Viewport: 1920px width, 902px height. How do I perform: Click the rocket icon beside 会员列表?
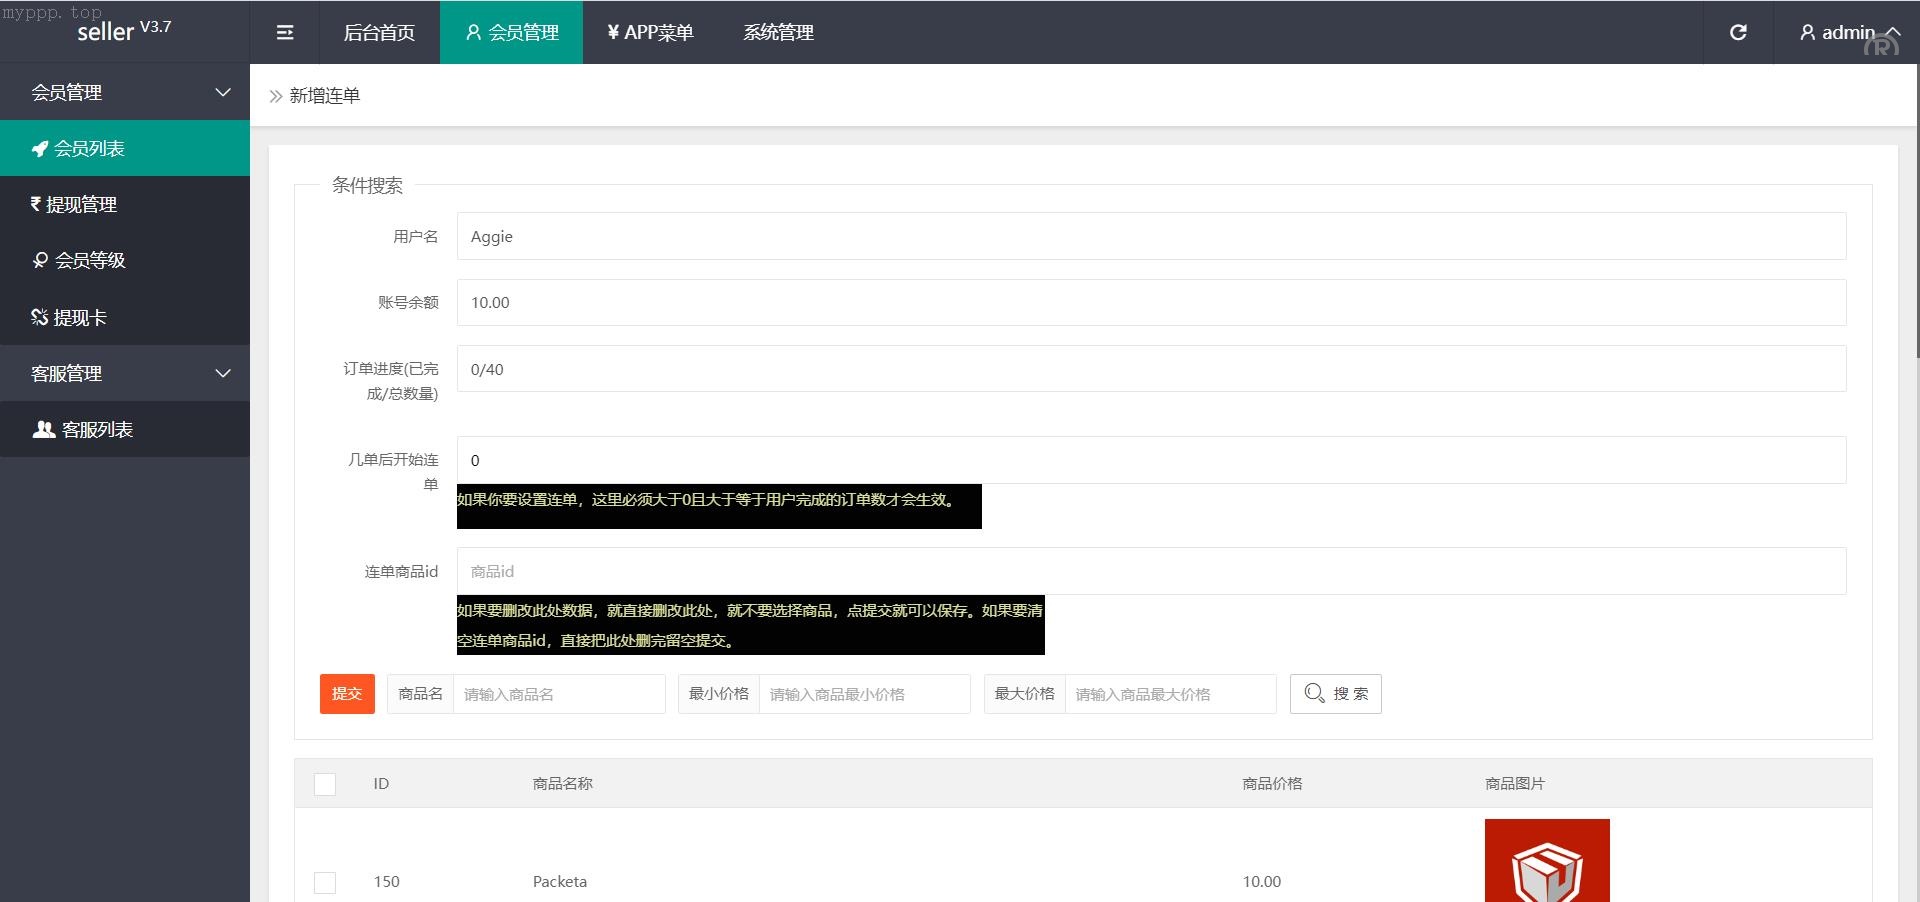40,149
